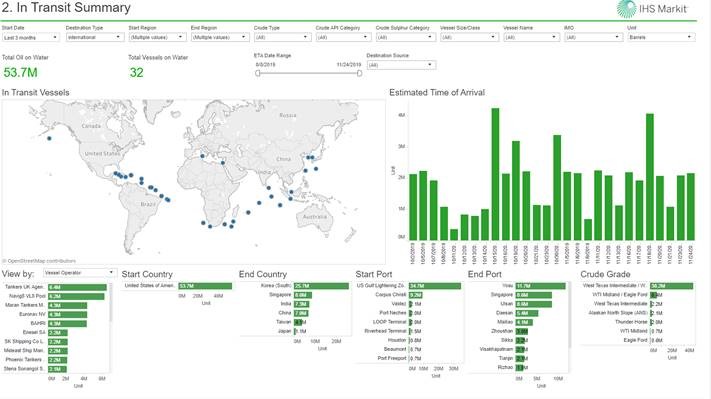Open the Start Date dropdown

[x=30, y=38]
